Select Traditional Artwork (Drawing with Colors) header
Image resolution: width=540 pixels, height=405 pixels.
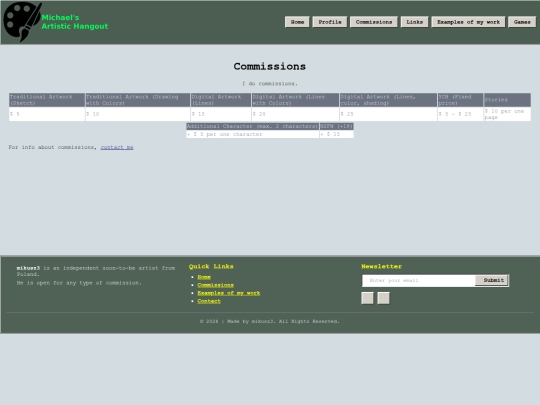click(x=138, y=100)
